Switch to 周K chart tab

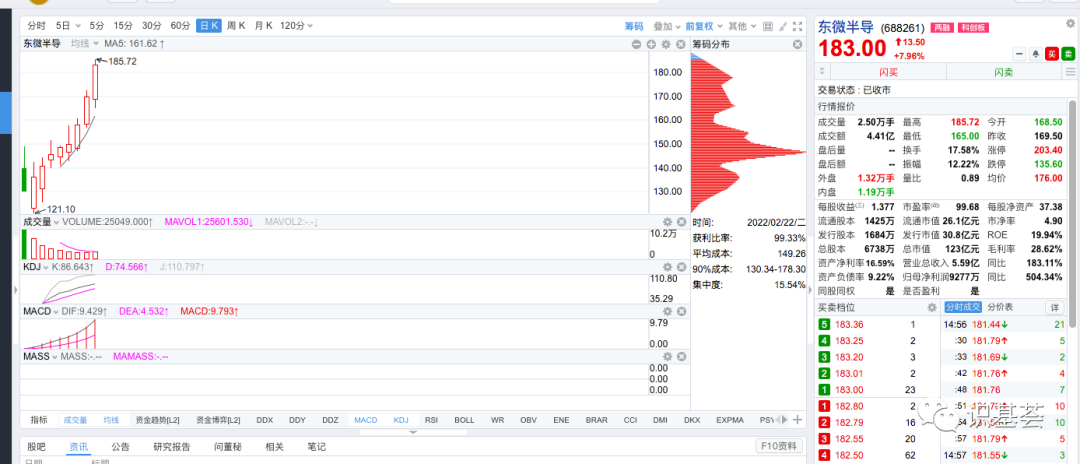click(x=236, y=26)
